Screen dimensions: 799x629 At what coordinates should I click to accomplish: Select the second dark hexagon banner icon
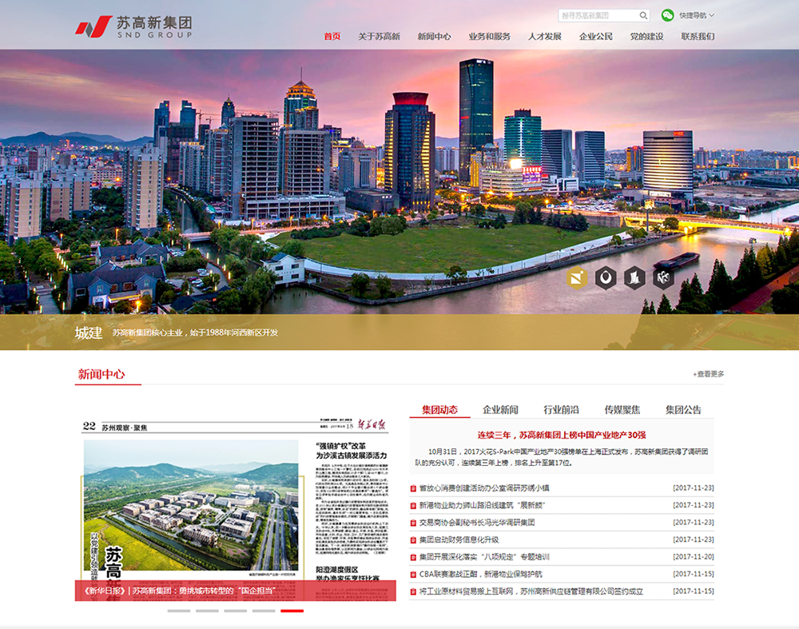[605, 277]
